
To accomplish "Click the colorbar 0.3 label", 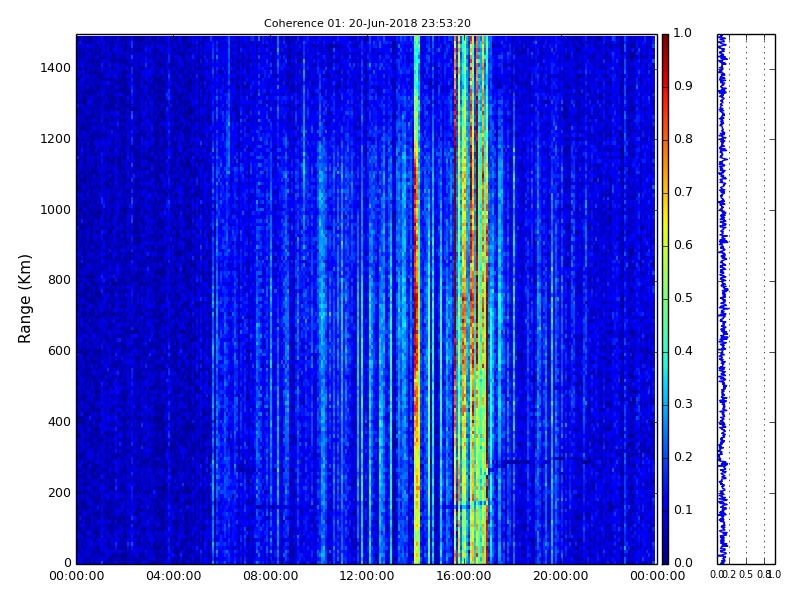I will coord(683,404).
